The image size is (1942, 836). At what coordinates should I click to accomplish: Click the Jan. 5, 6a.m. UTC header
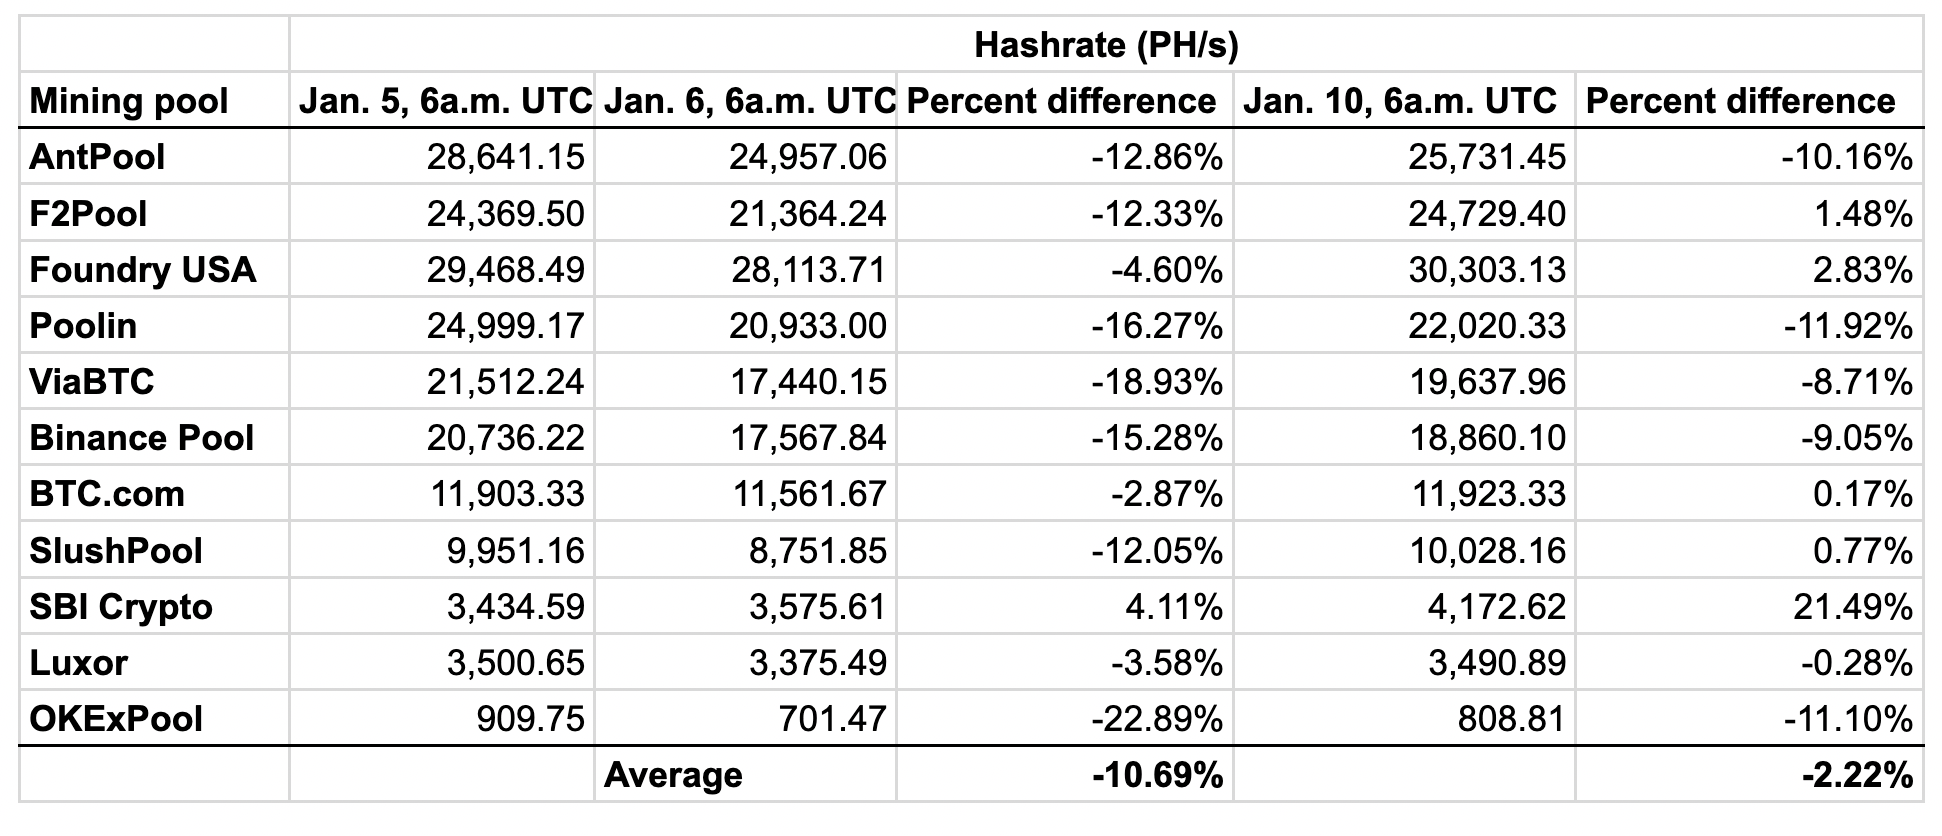click(442, 101)
